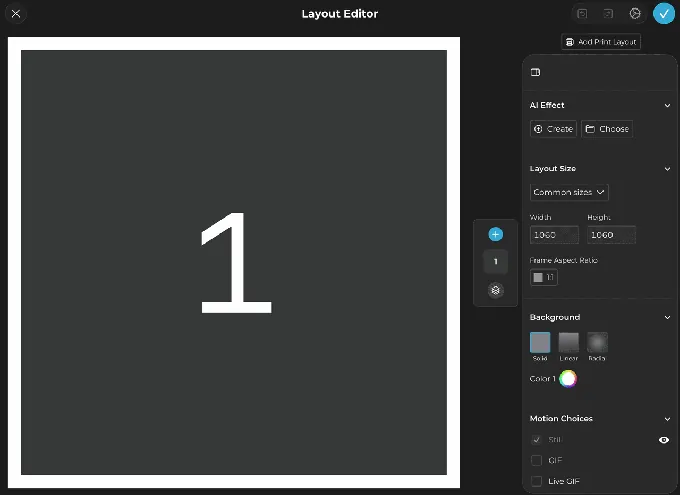Select the 1:1 frame aspect ratio
The width and height of the screenshot is (680, 495).
(543, 277)
